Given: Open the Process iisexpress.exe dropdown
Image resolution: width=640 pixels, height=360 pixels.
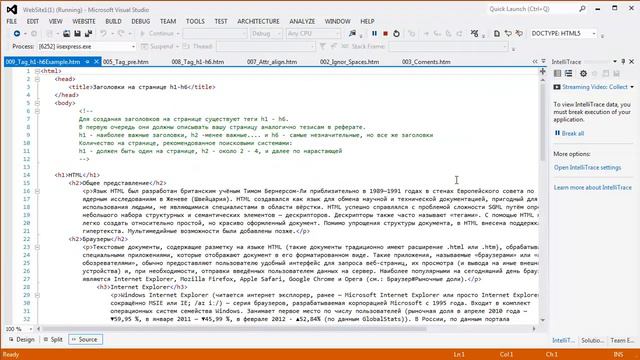Looking at the screenshot, I should click(x=133, y=47).
